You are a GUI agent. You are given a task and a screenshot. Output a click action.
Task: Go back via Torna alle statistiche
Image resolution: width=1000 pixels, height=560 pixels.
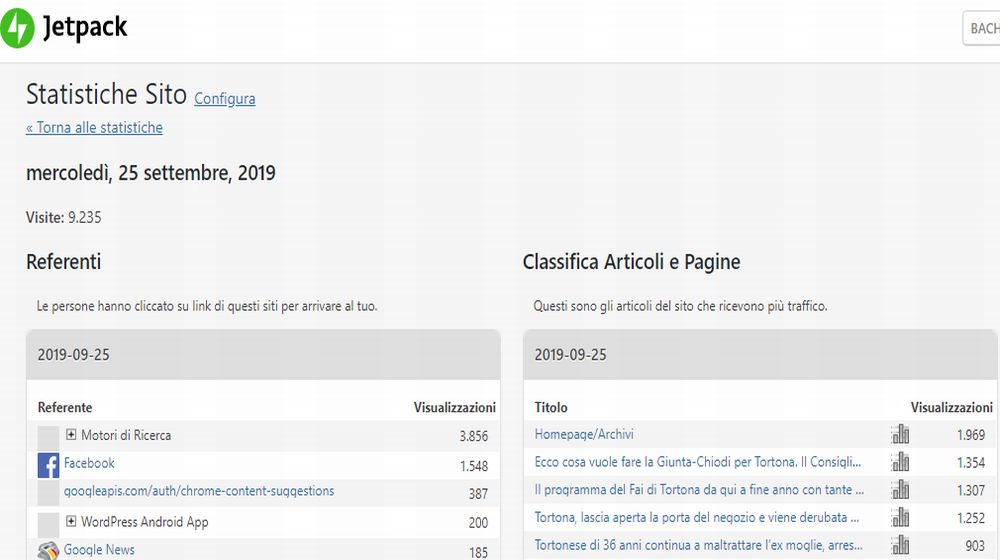(94, 128)
